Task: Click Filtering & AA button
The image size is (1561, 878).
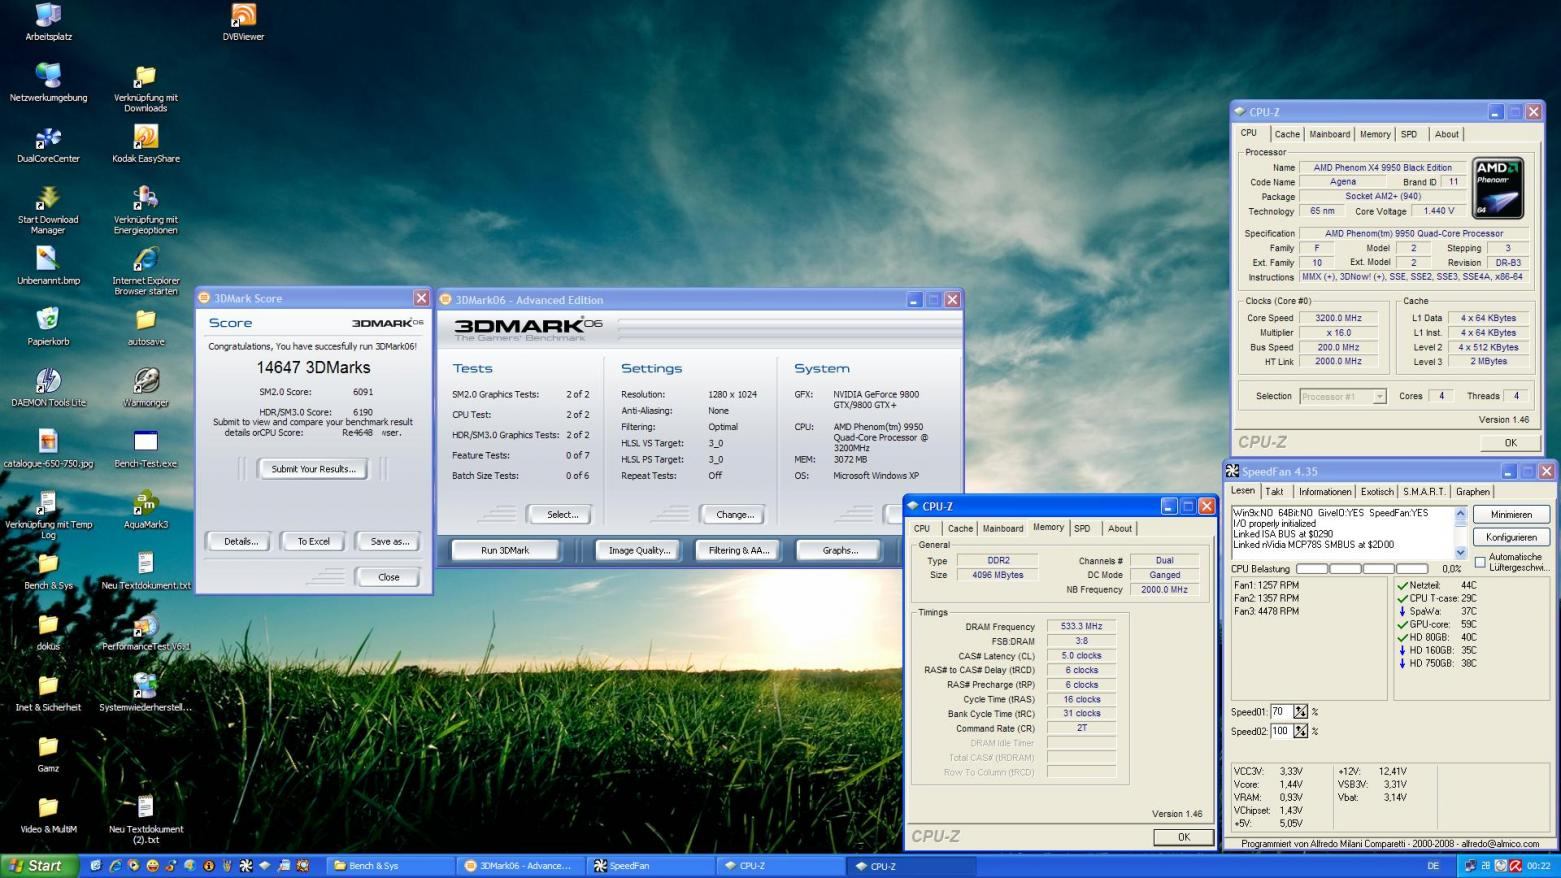Action: [x=738, y=550]
